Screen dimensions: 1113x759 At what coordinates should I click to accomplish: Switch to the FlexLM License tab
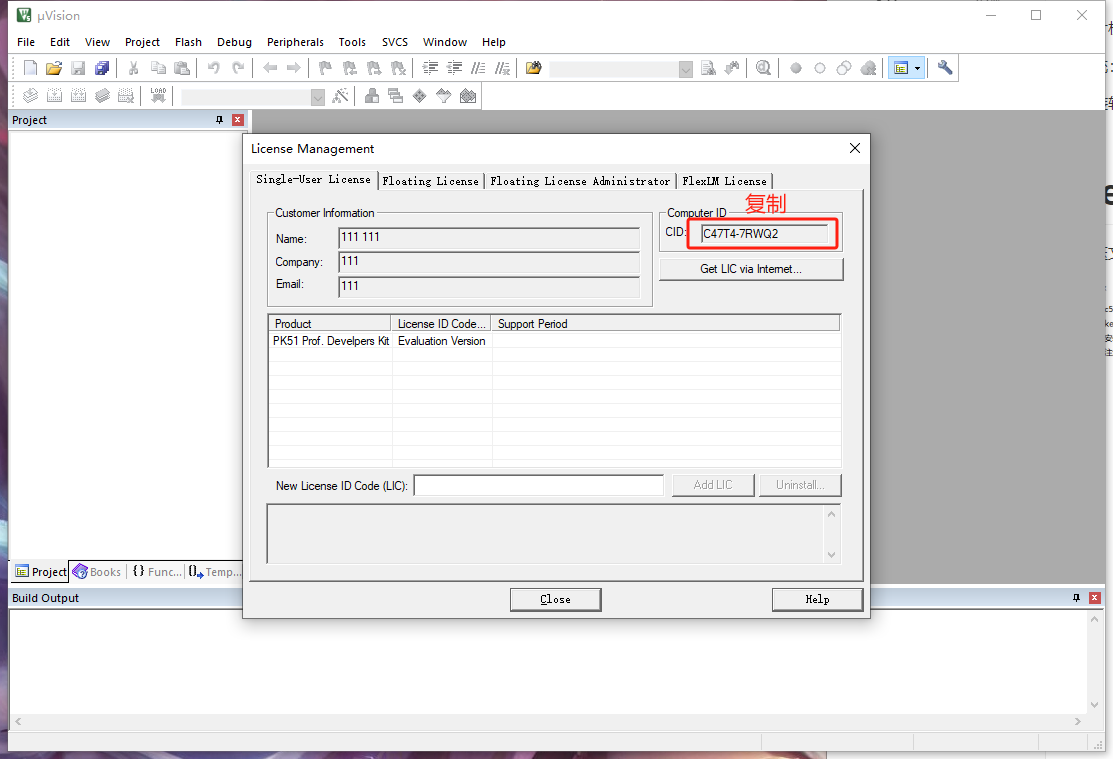[725, 181]
